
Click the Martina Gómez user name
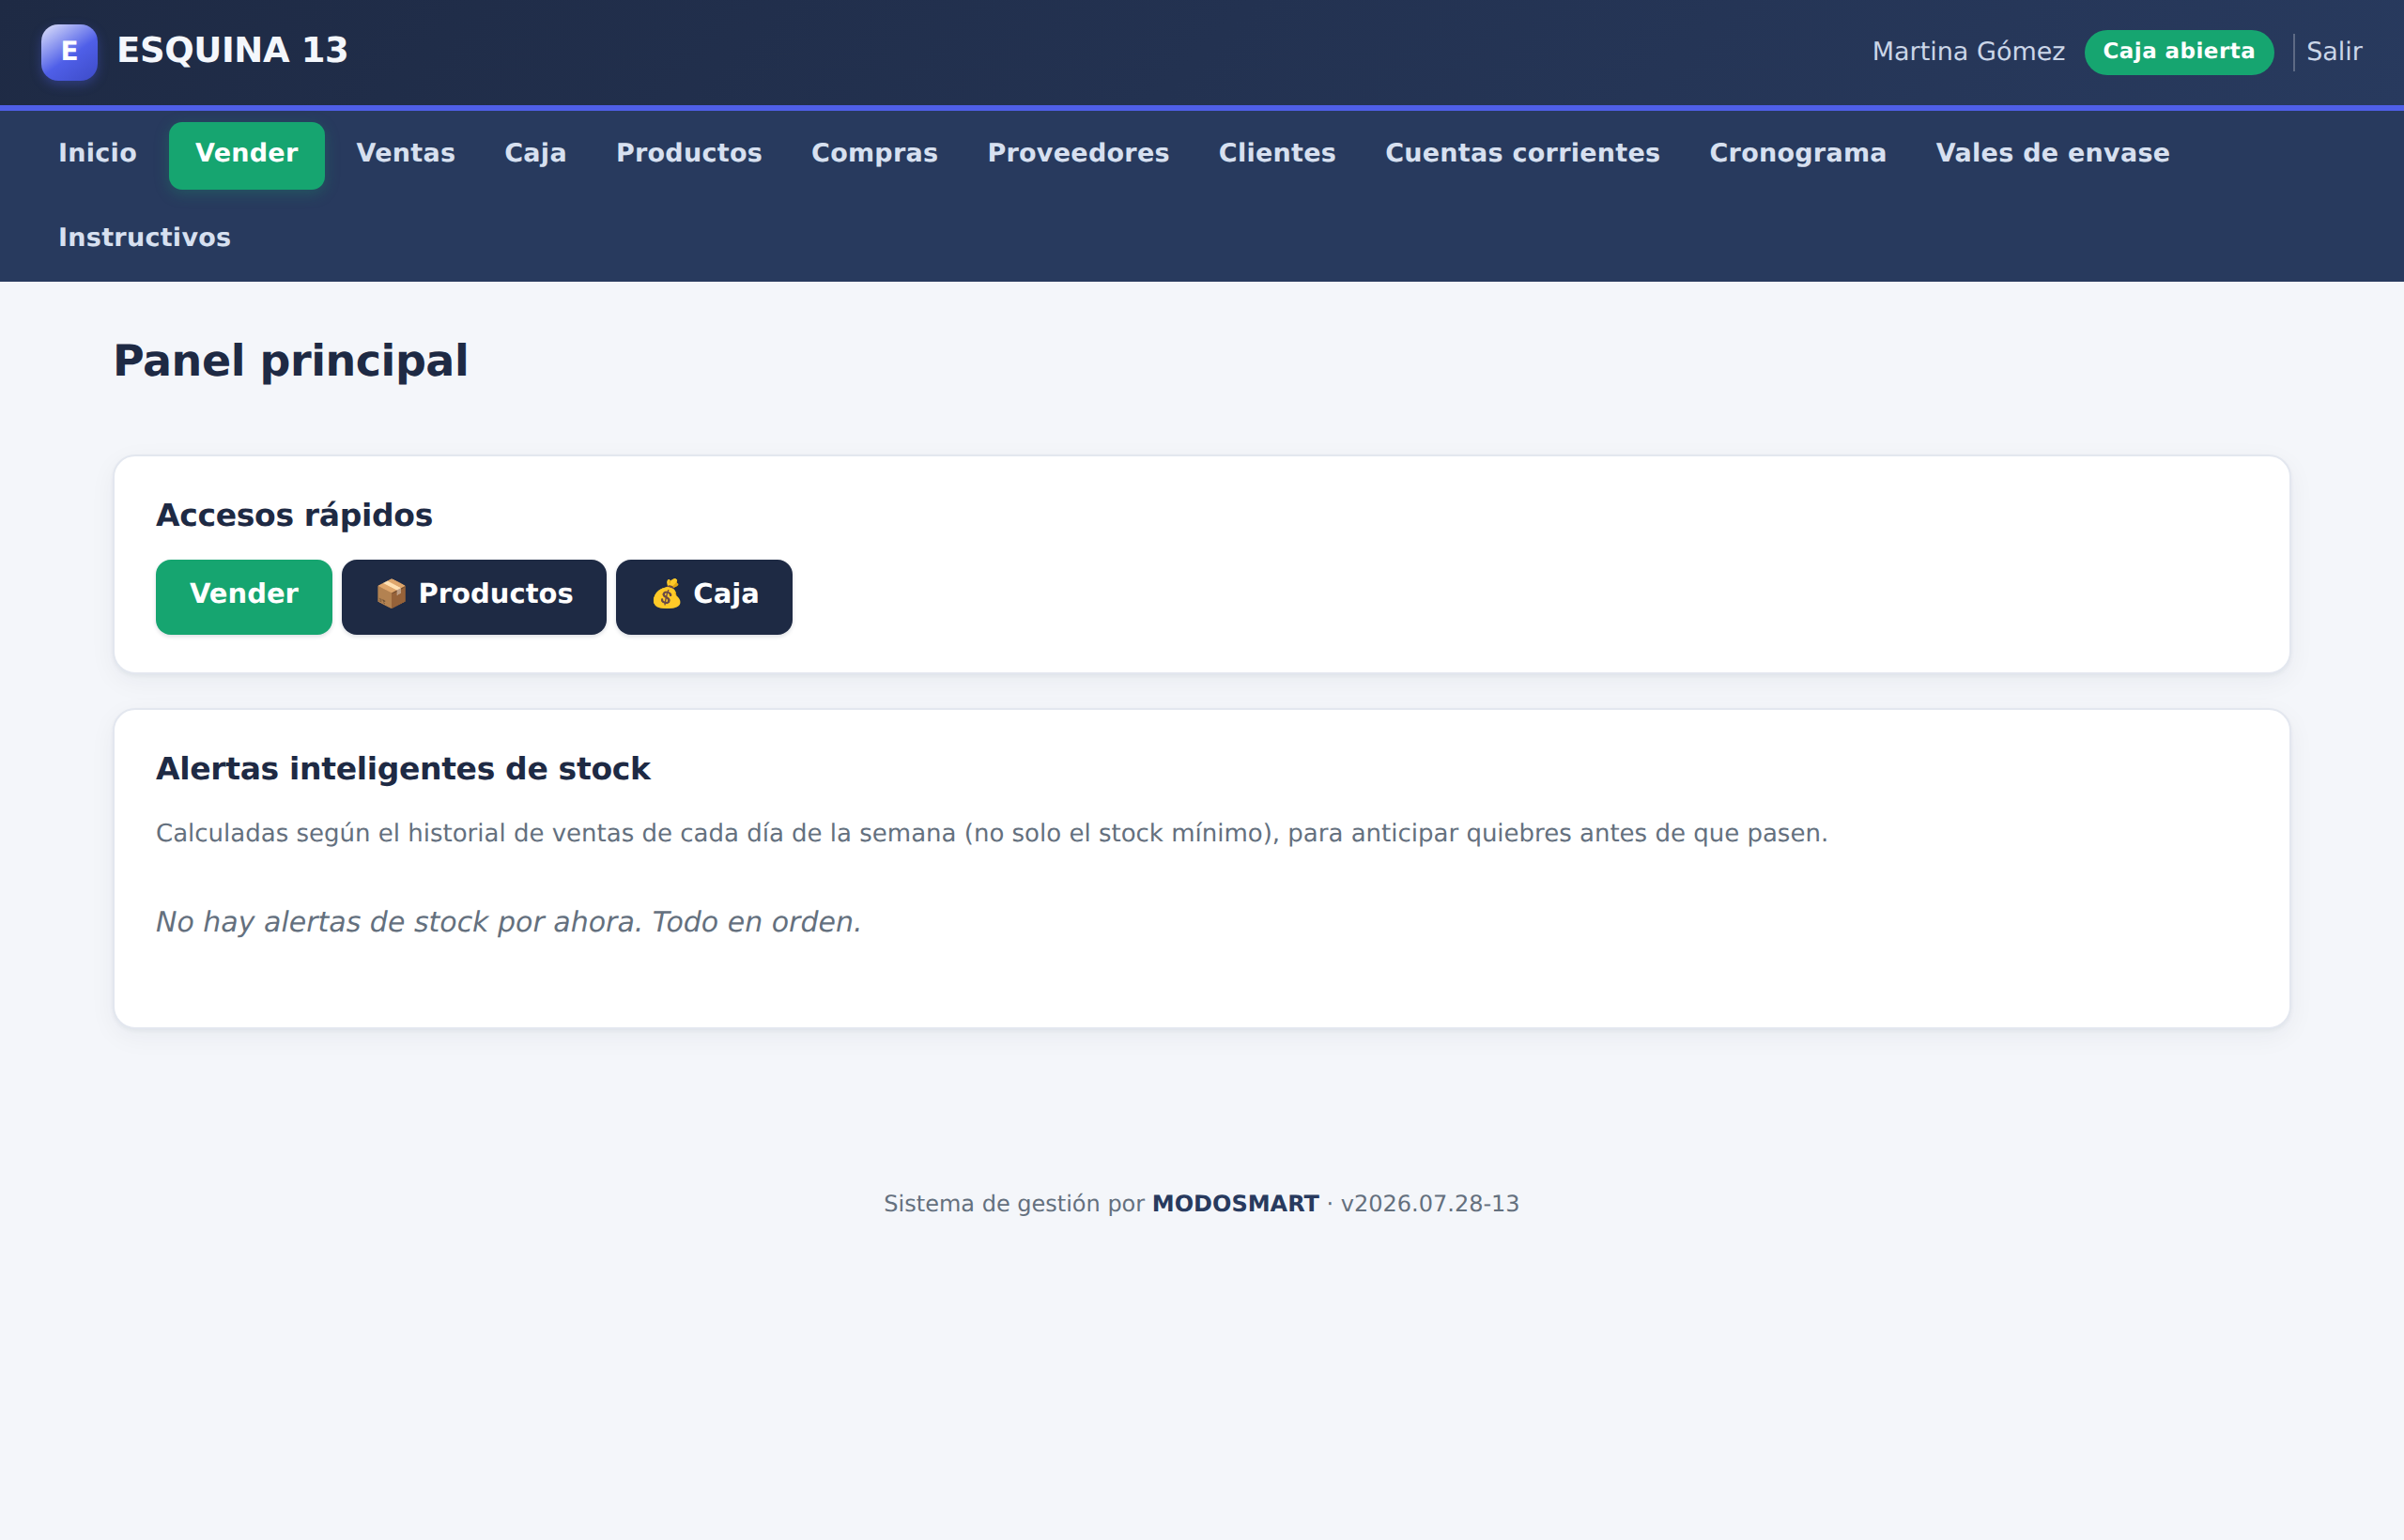click(1968, 51)
